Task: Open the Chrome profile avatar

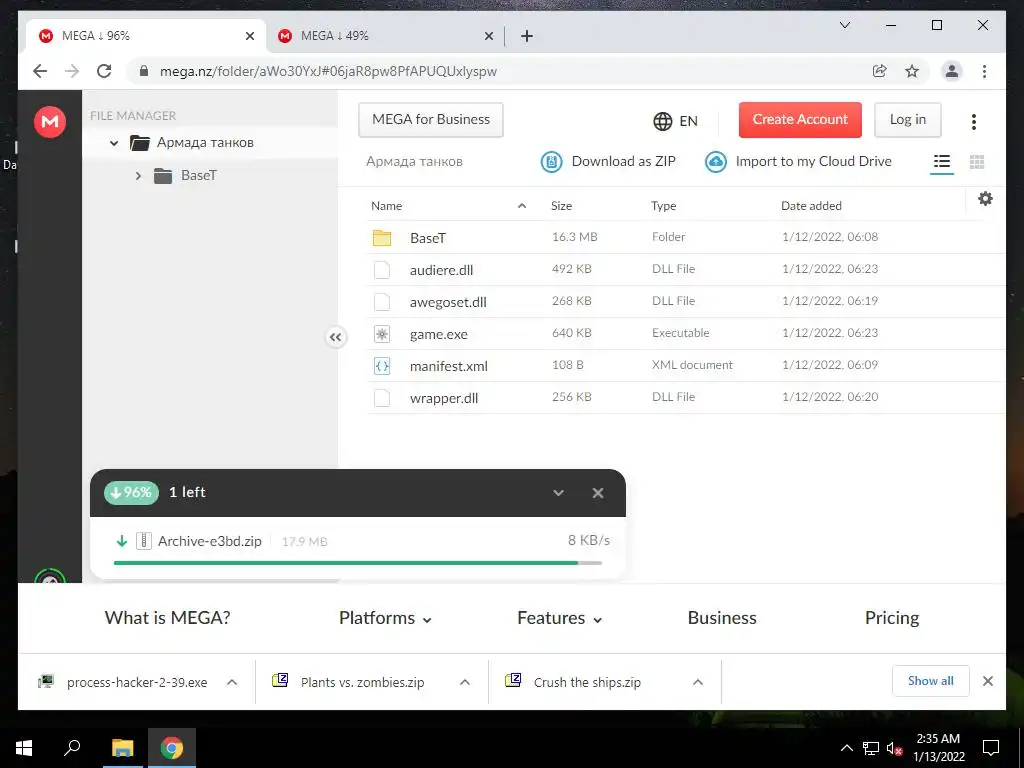Action: pyautogui.click(x=952, y=71)
